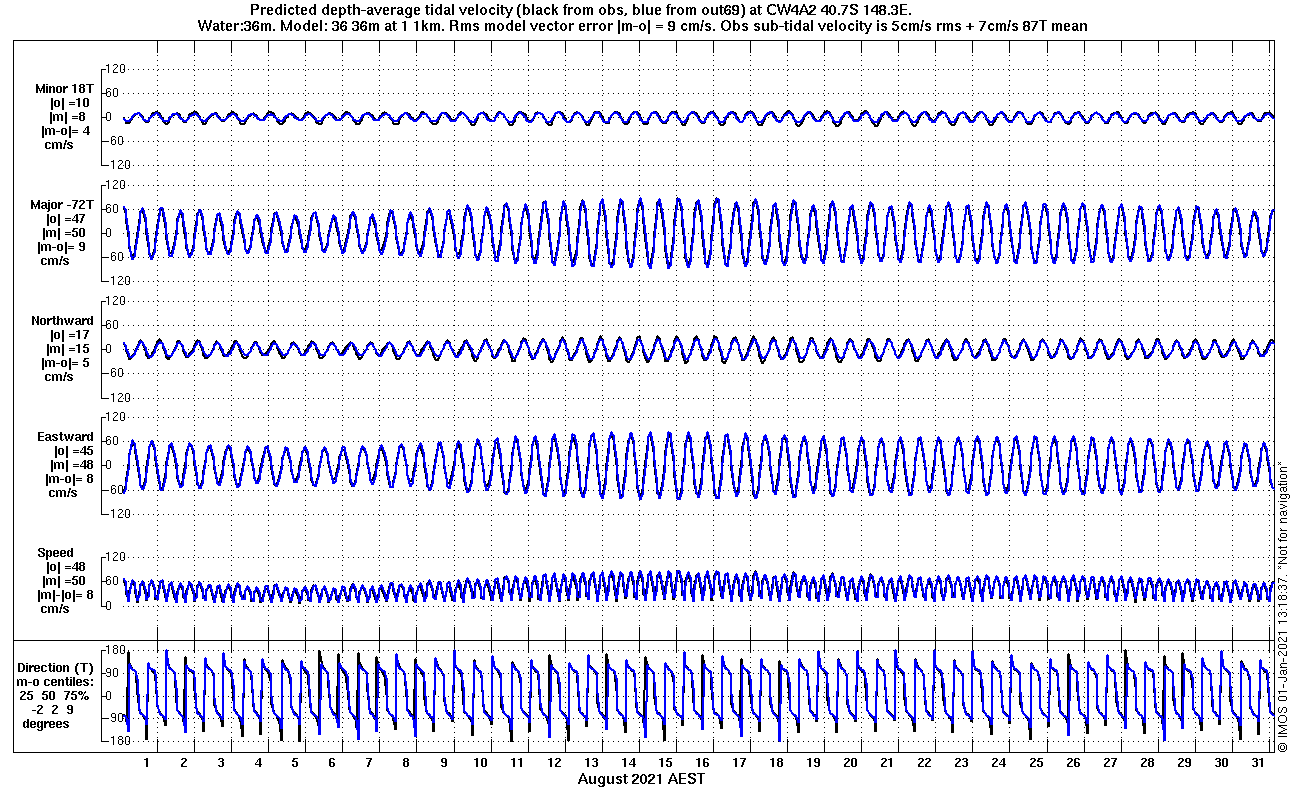Click day '13' on the date axis
1300x800 pixels.
[590, 763]
